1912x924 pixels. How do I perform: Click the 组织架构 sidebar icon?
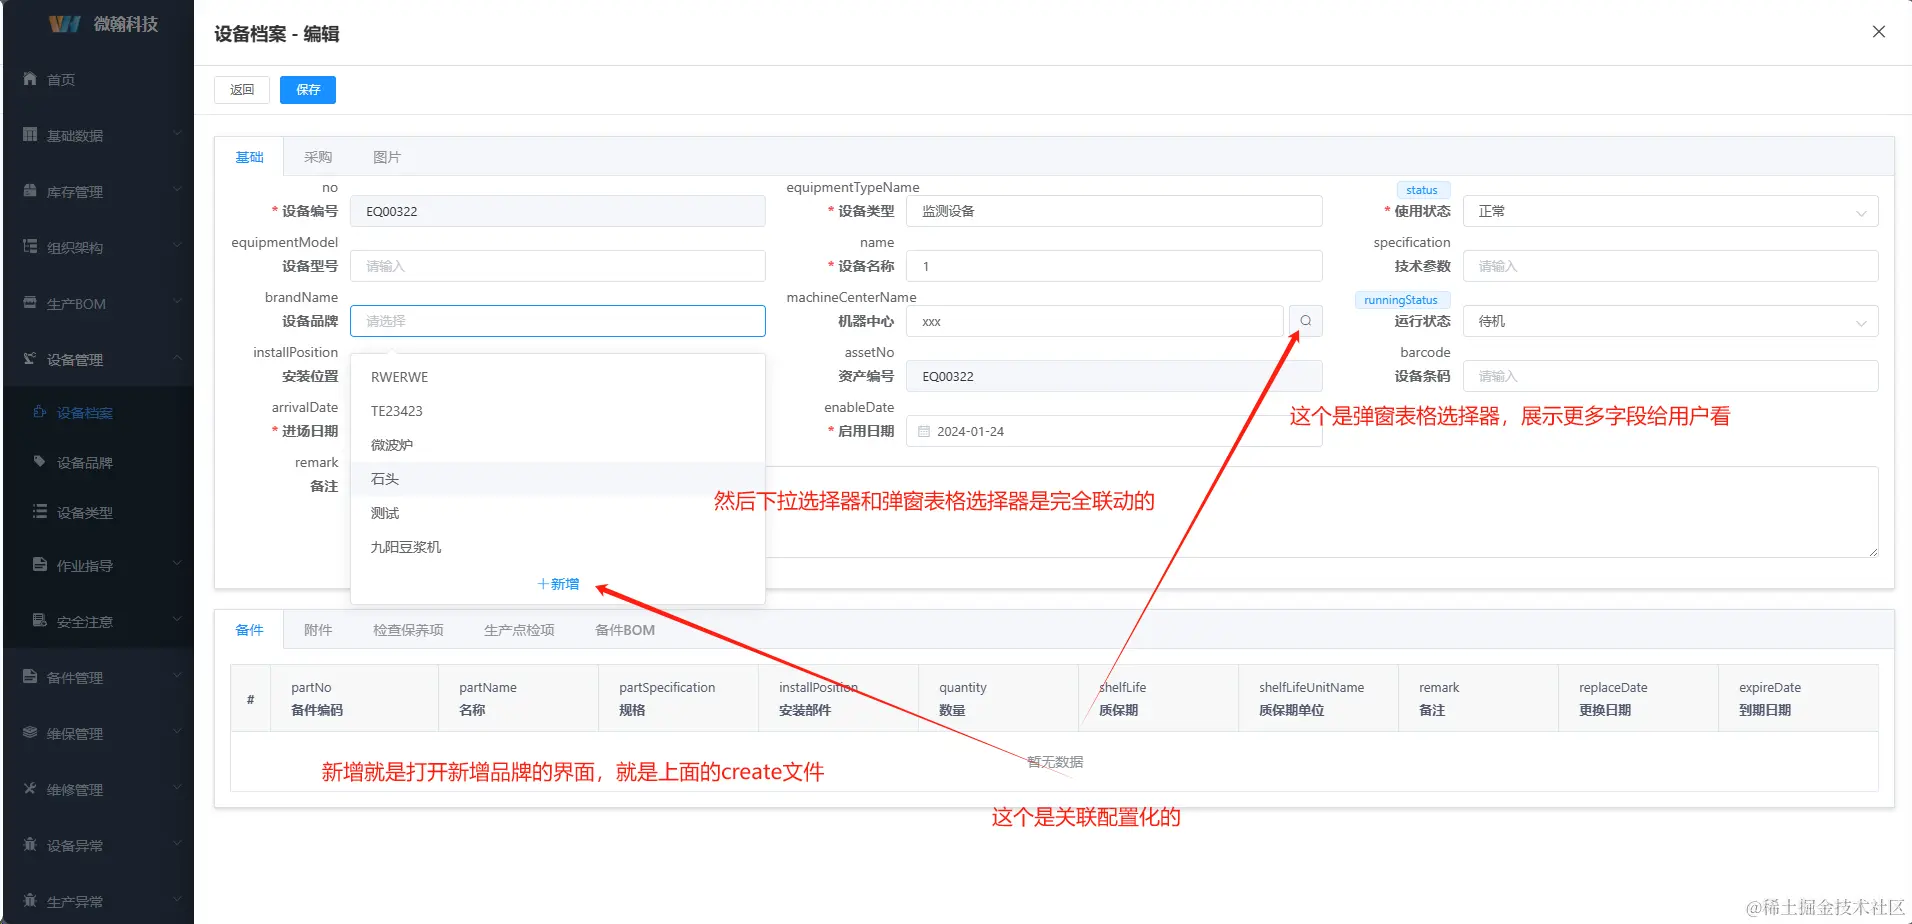click(30, 246)
